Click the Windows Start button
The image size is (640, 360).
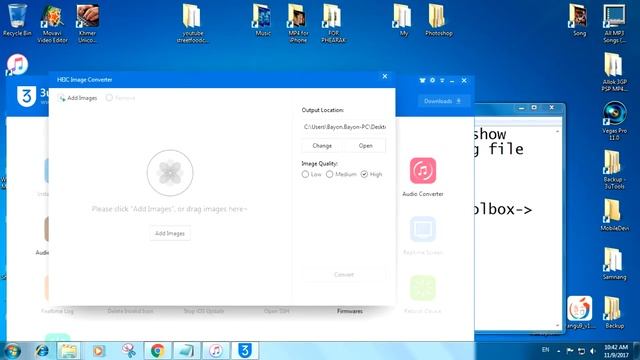(x=12, y=351)
